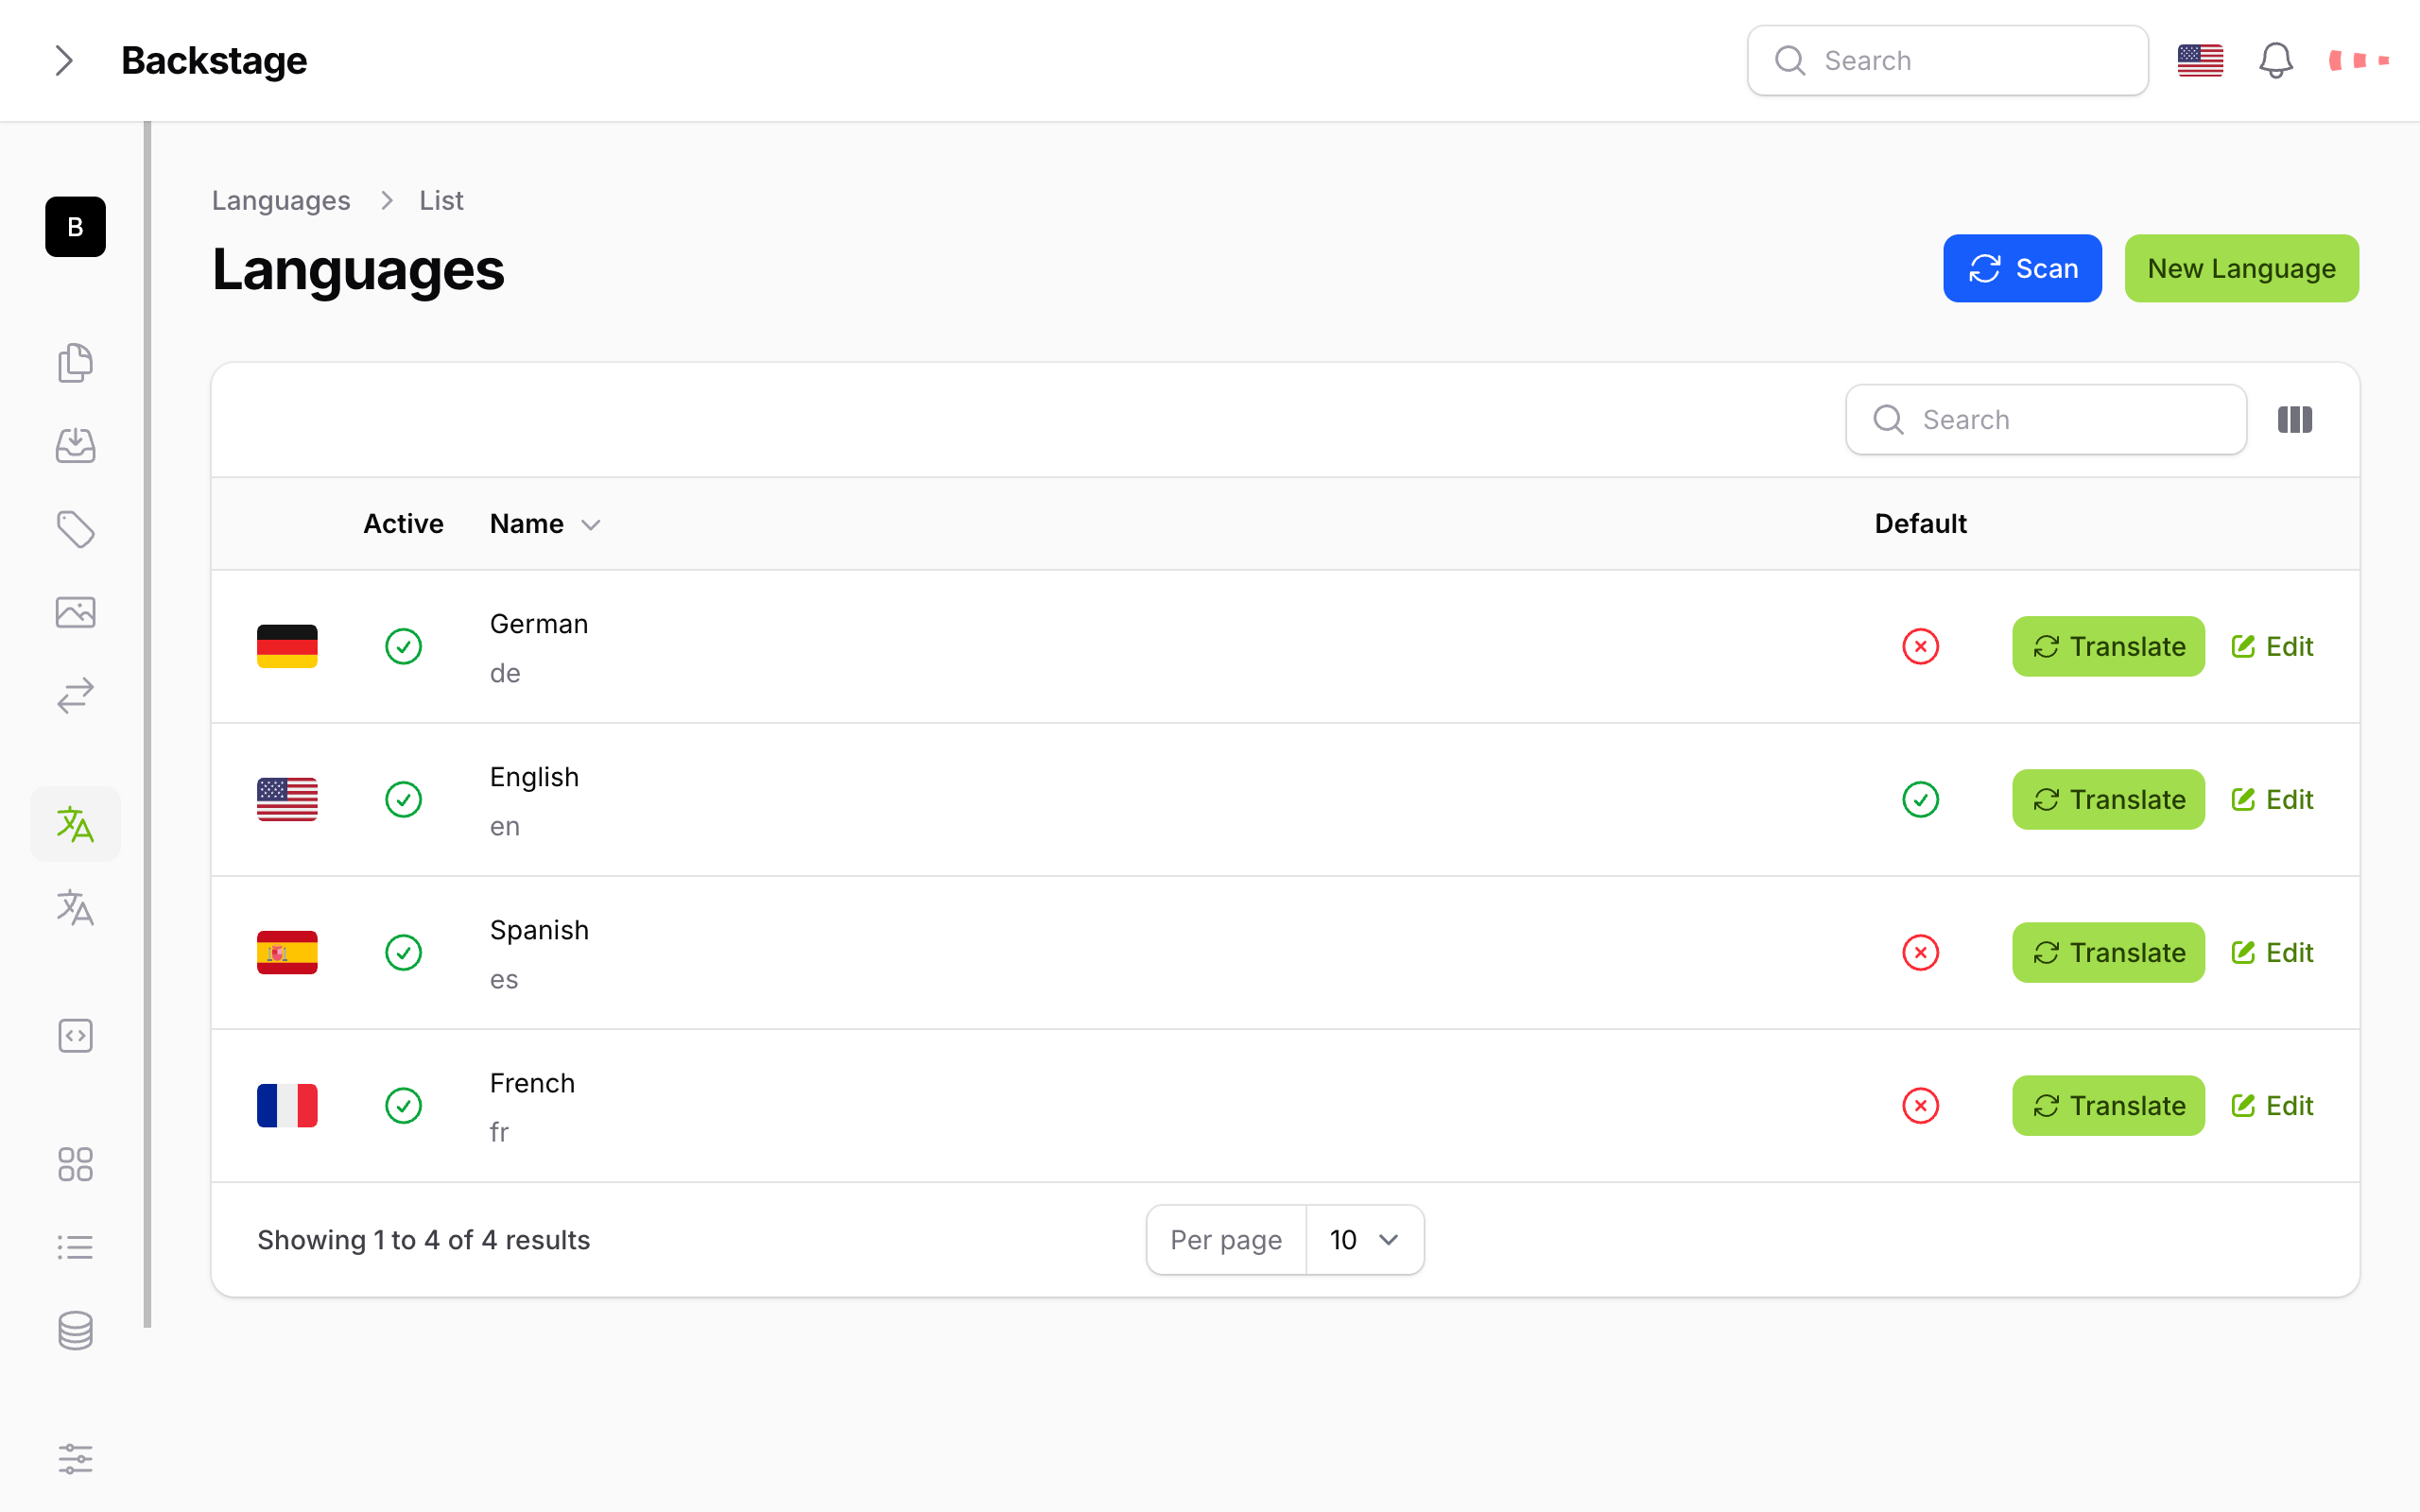Click the US flag language switcher
The image size is (2420, 1512).
pyautogui.click(x=2200, y=61)
